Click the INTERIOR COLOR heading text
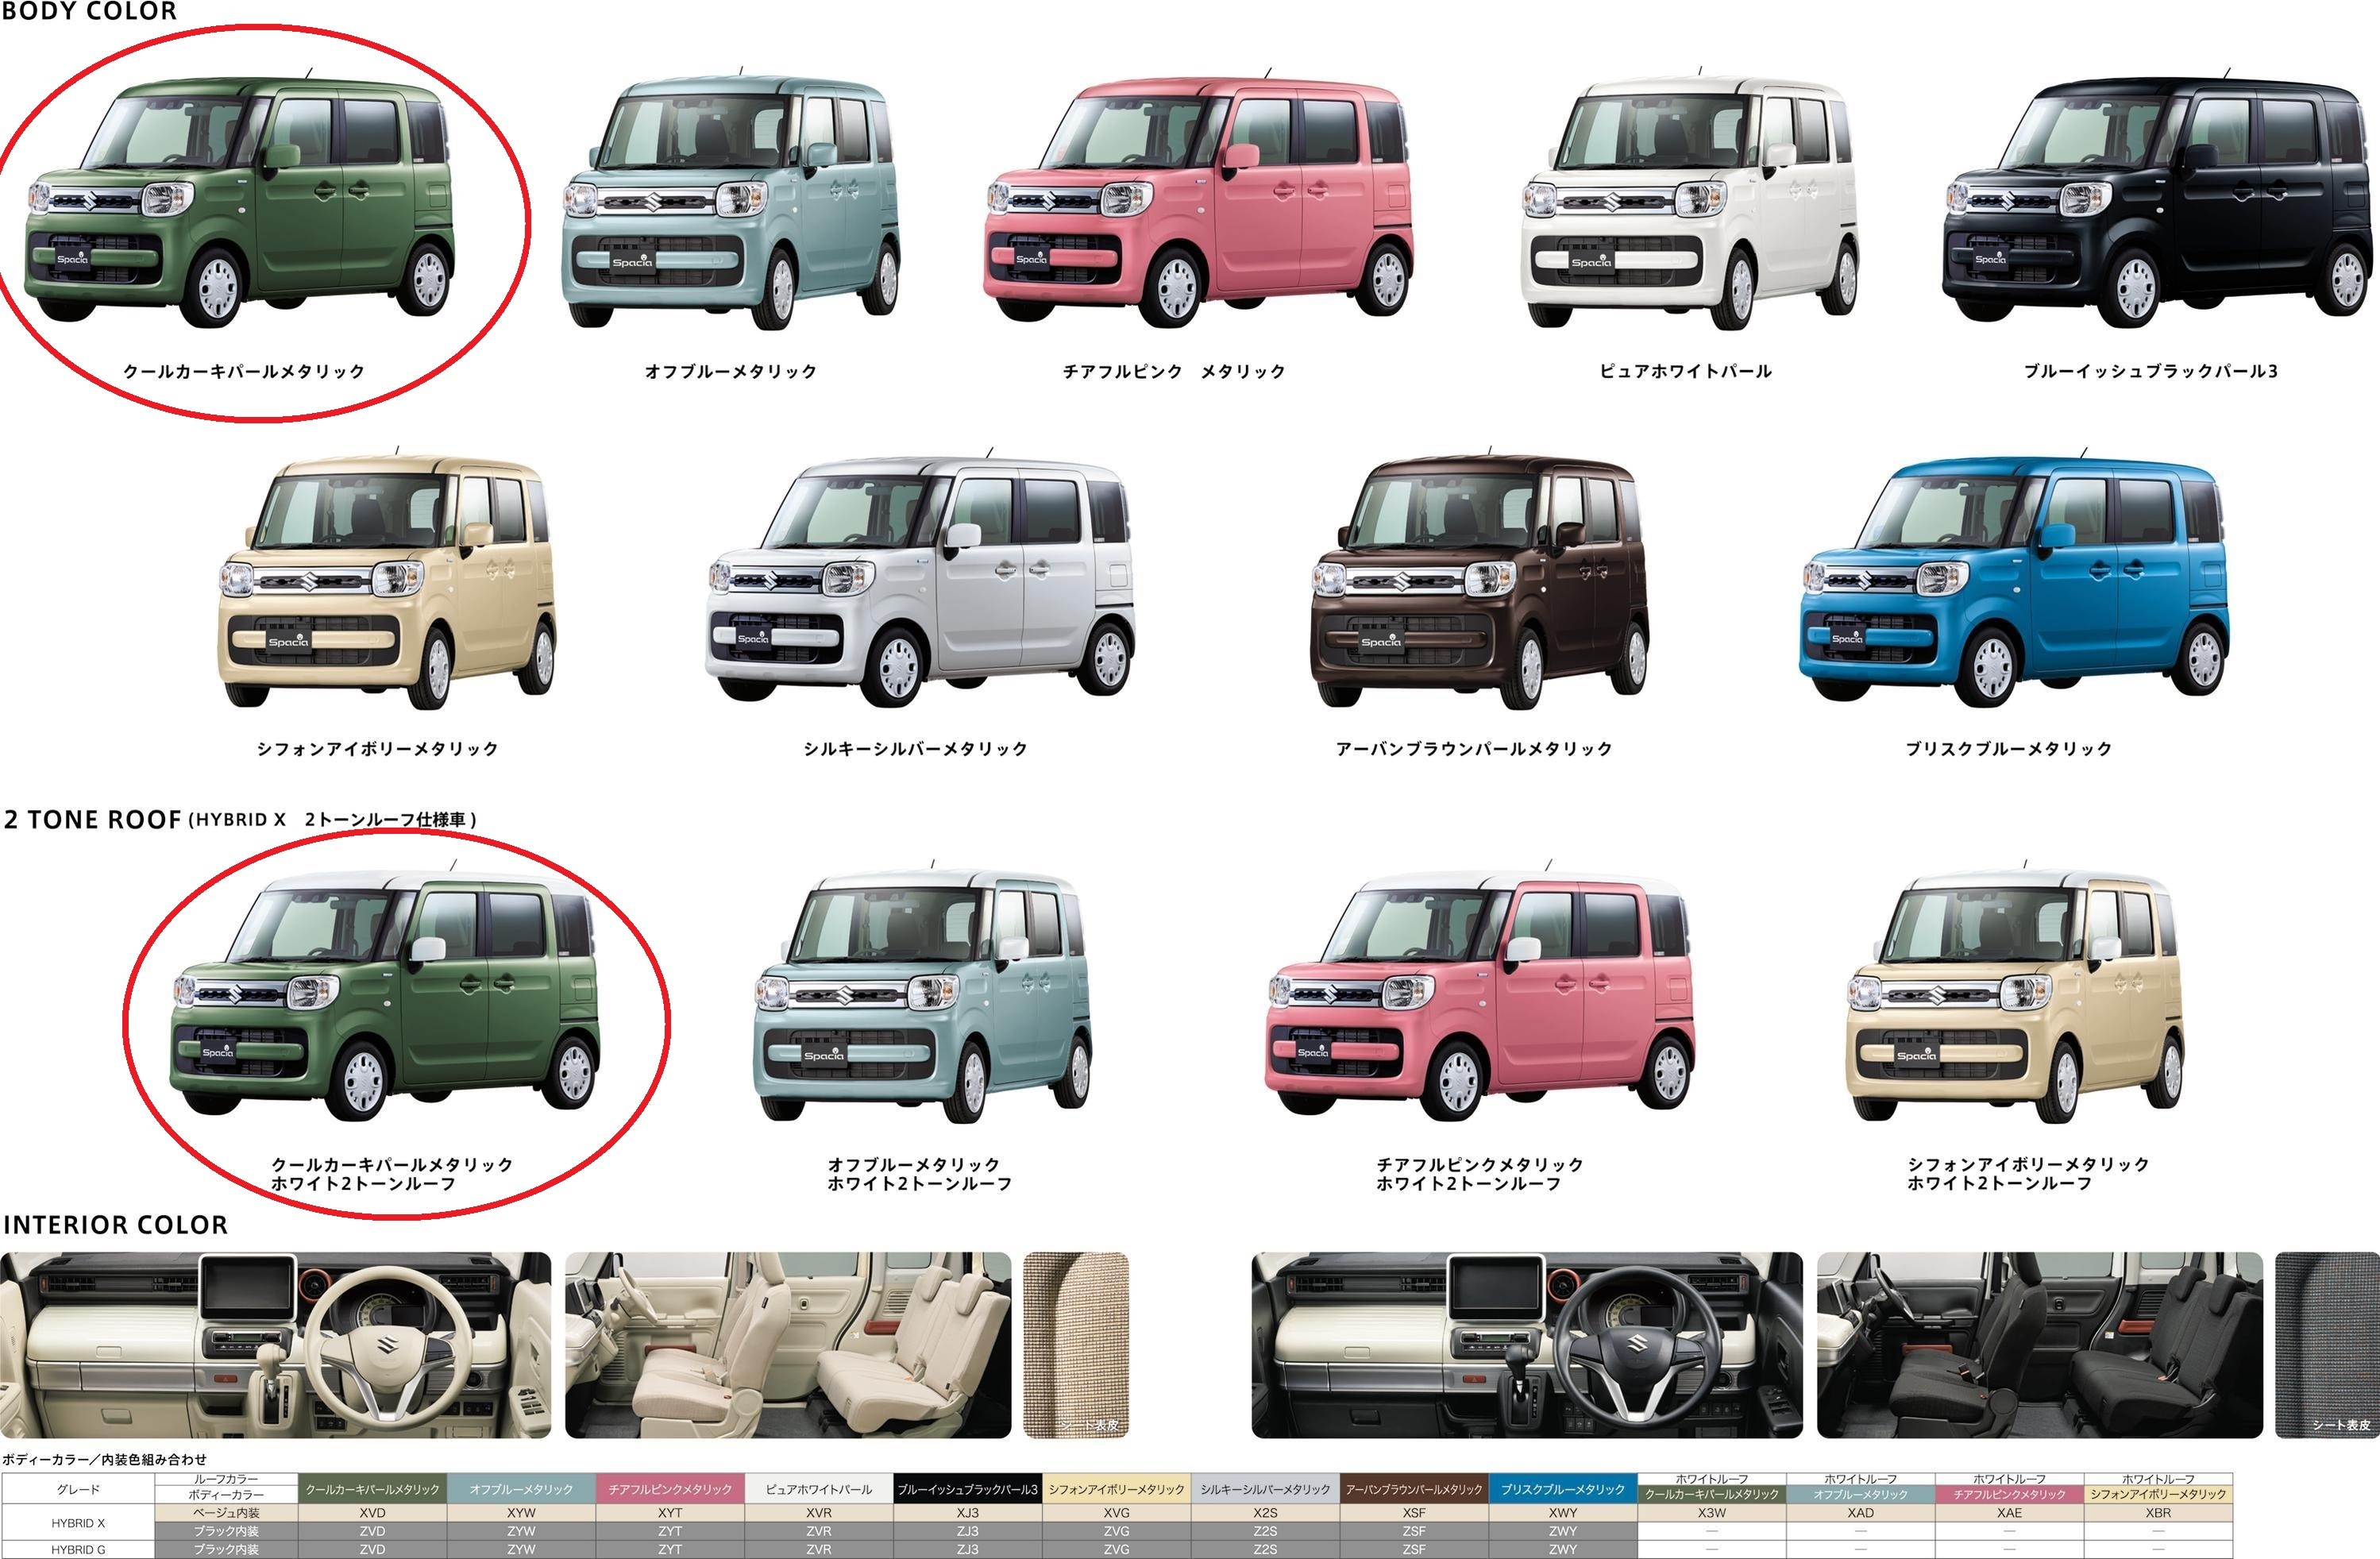2380x1559 pixels. tap(115, 1225)
